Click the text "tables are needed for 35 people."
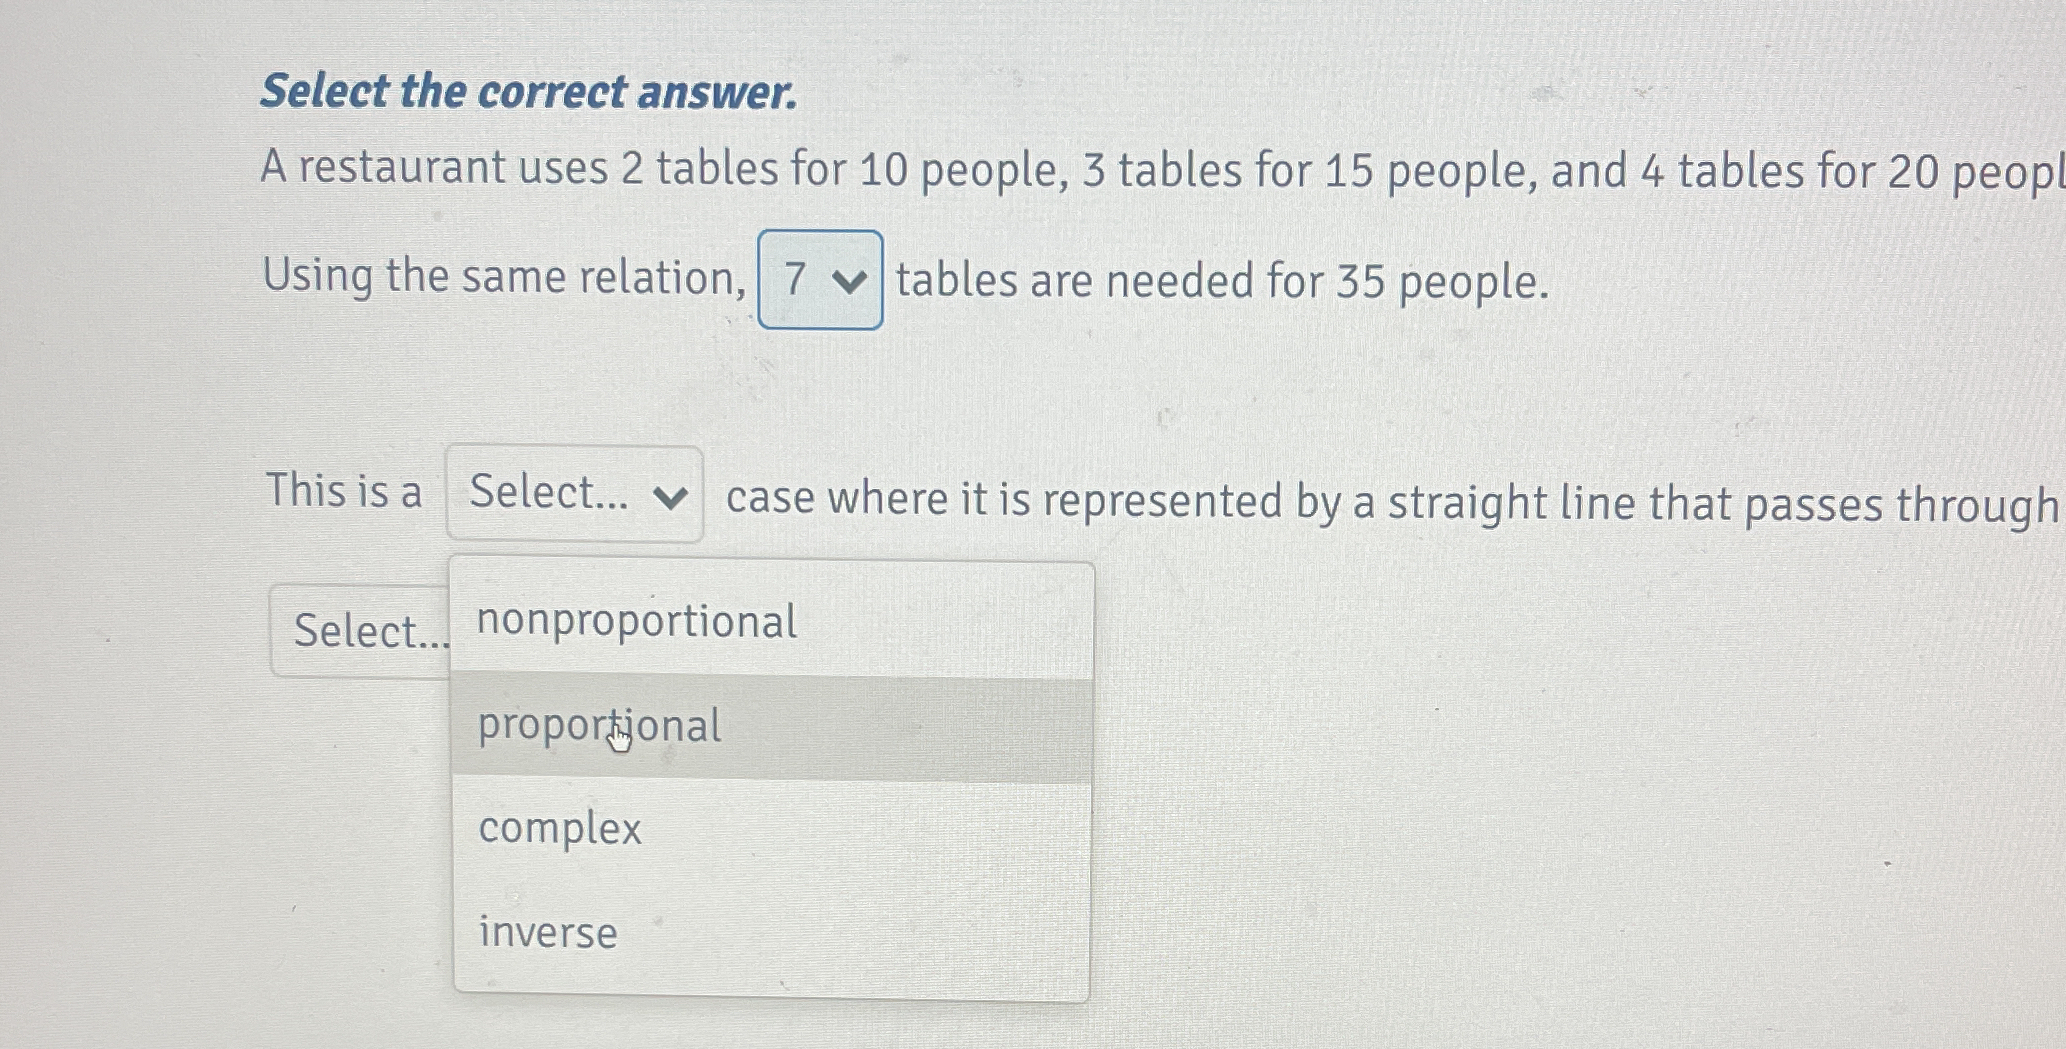 click(1222, 282)
